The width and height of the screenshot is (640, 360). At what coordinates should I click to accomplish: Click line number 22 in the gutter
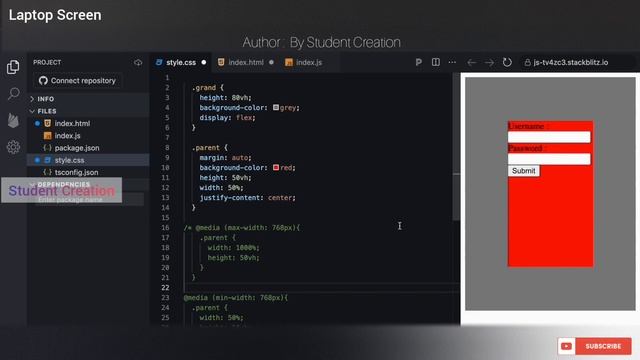tap(165, 287)
